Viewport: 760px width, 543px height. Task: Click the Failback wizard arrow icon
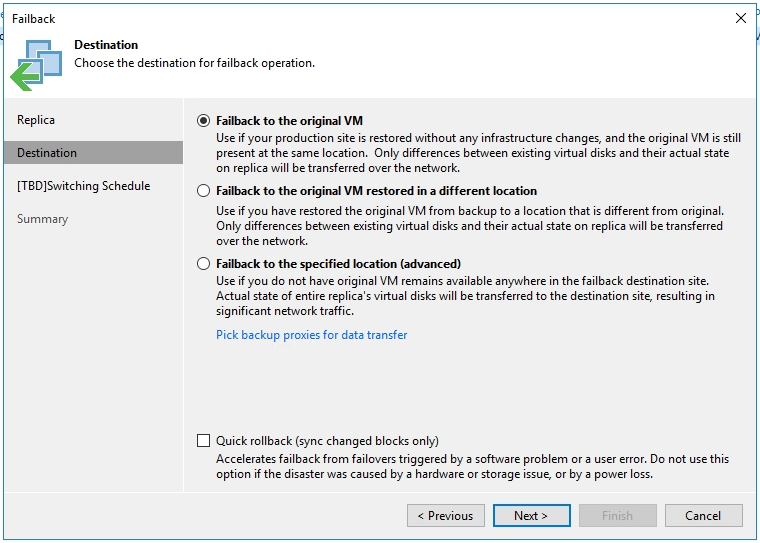point(36,65)
